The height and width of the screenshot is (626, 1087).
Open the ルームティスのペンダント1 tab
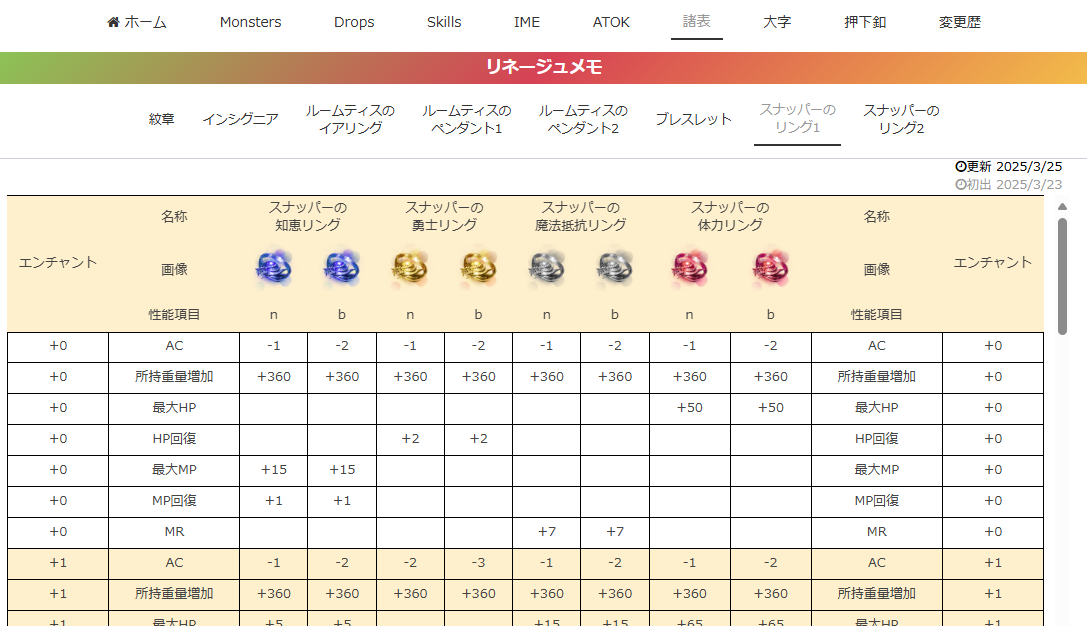(x=467, y=119)
